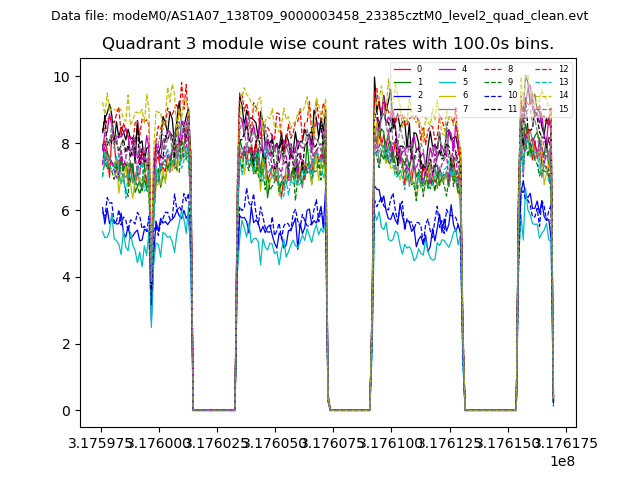This screenshot has height=480, width=640.
Task: Click the y-axis tick label 2
Action: pyautogui.click(x=65, y=344)
